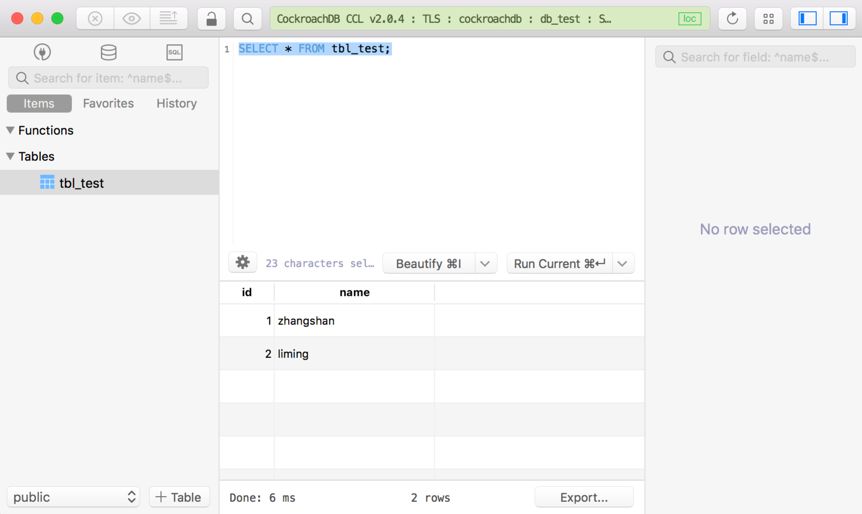
Task: Click the id column header
Action: coord(247,292)
